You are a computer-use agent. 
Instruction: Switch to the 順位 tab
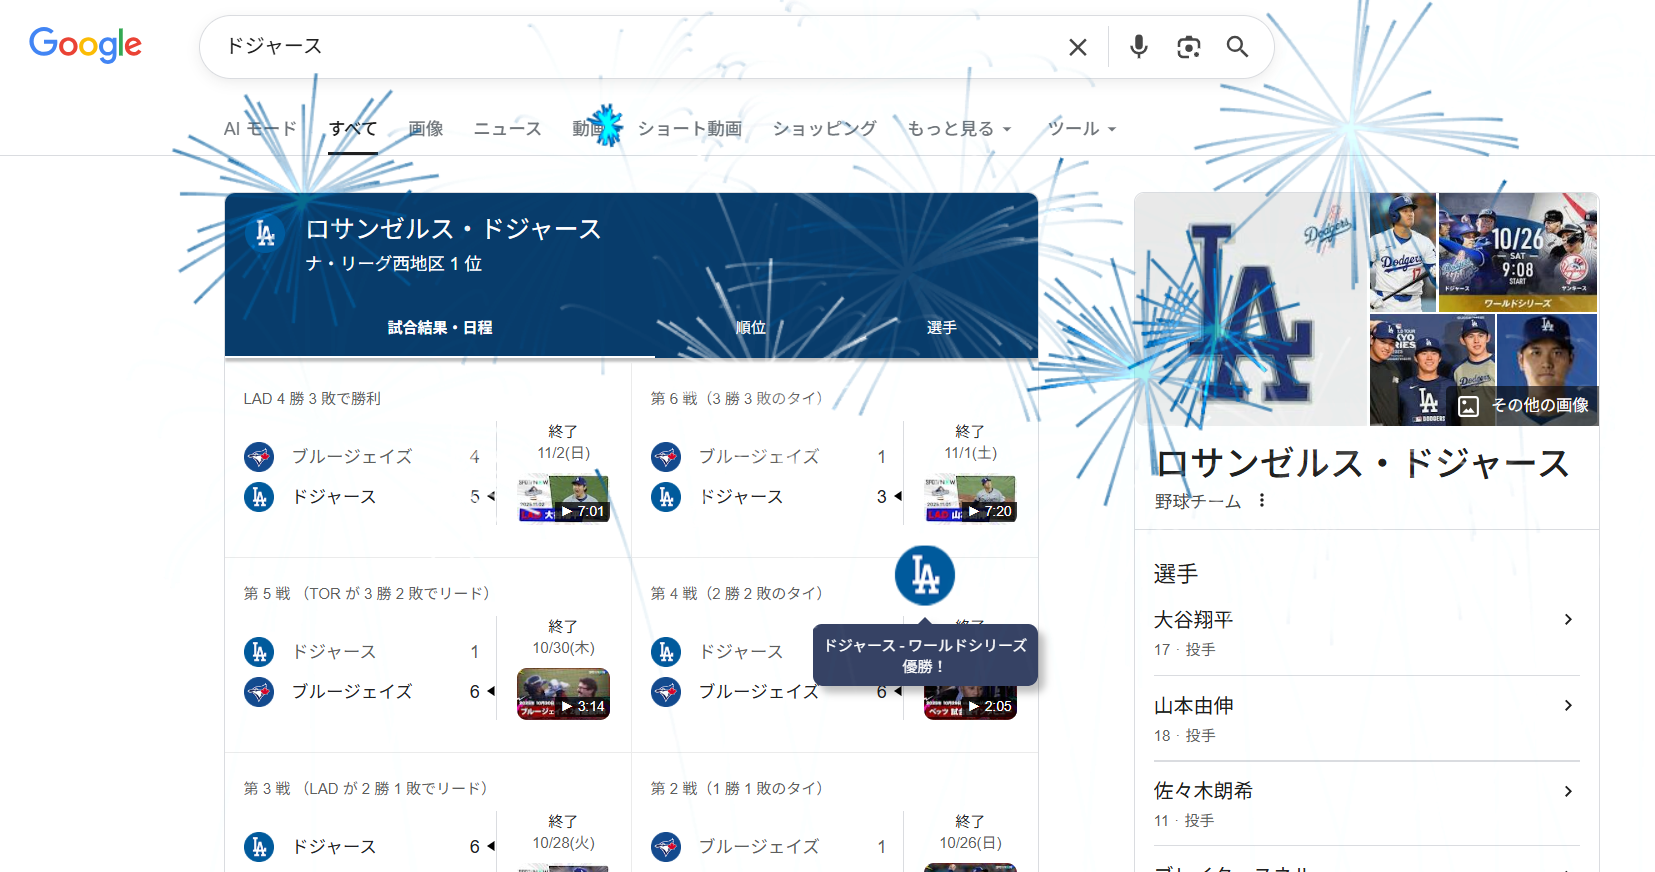tap(750, 328)
